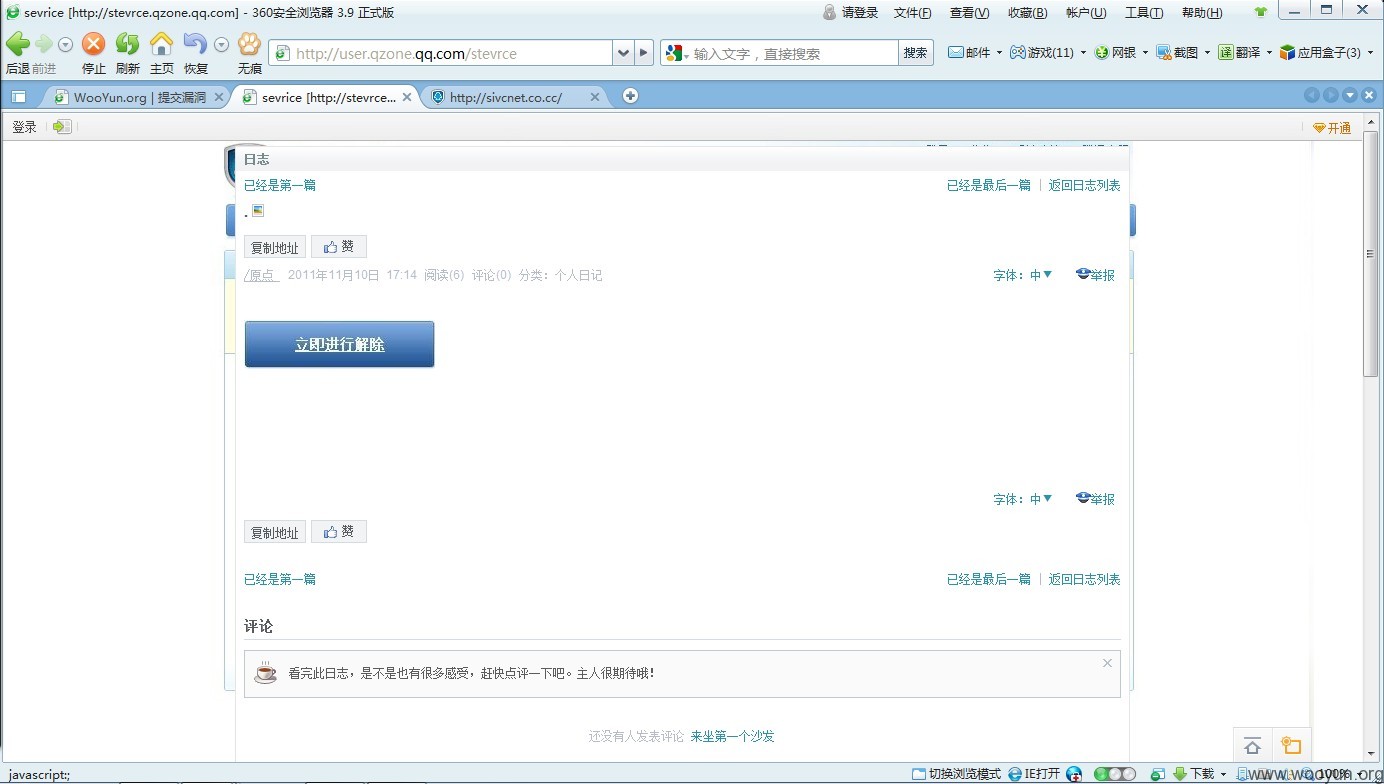Open the 查看(V) menu
1384x784 pixels.
969,13
